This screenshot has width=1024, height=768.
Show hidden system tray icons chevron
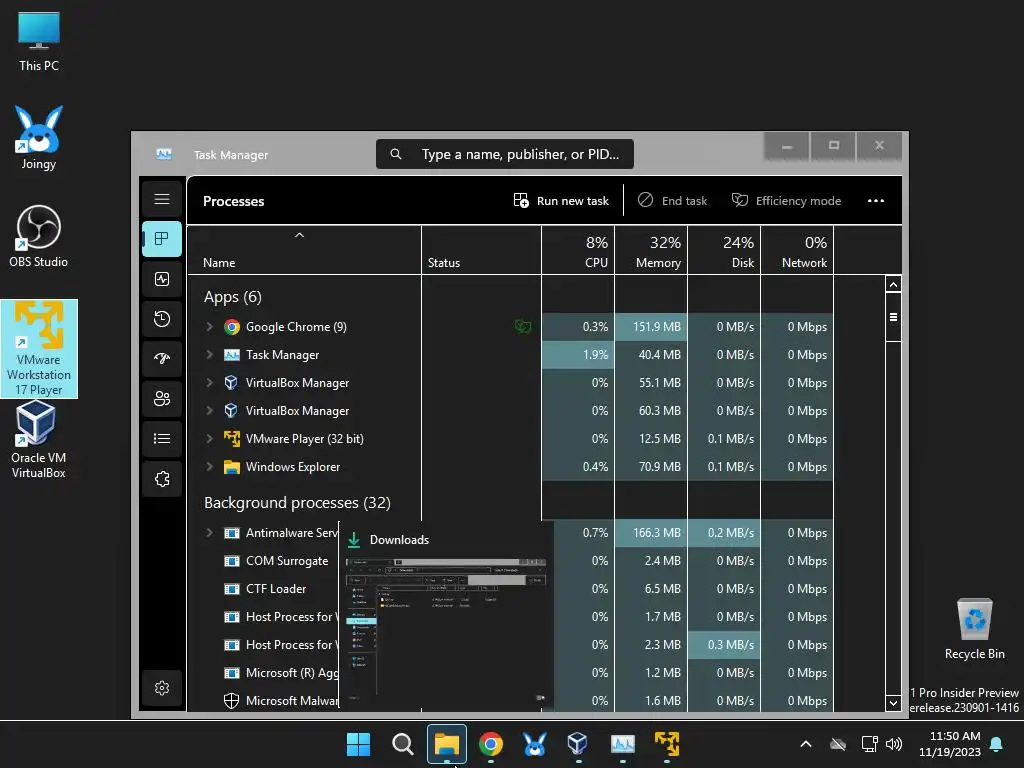[806, 744]
